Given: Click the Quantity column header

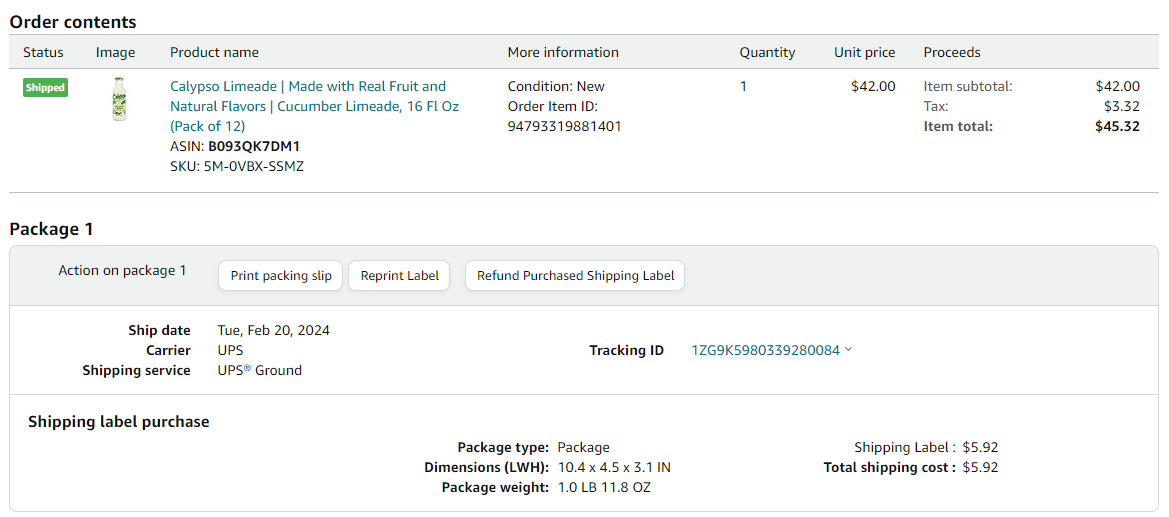Looking at the screenshot, I should pos(767,52).
